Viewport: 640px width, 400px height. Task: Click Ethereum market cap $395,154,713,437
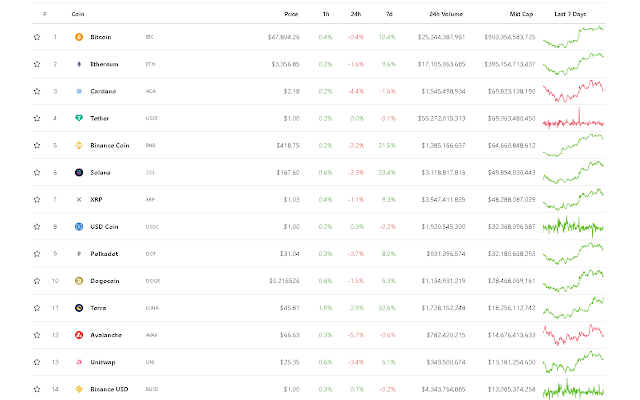(x=509, y=64)
